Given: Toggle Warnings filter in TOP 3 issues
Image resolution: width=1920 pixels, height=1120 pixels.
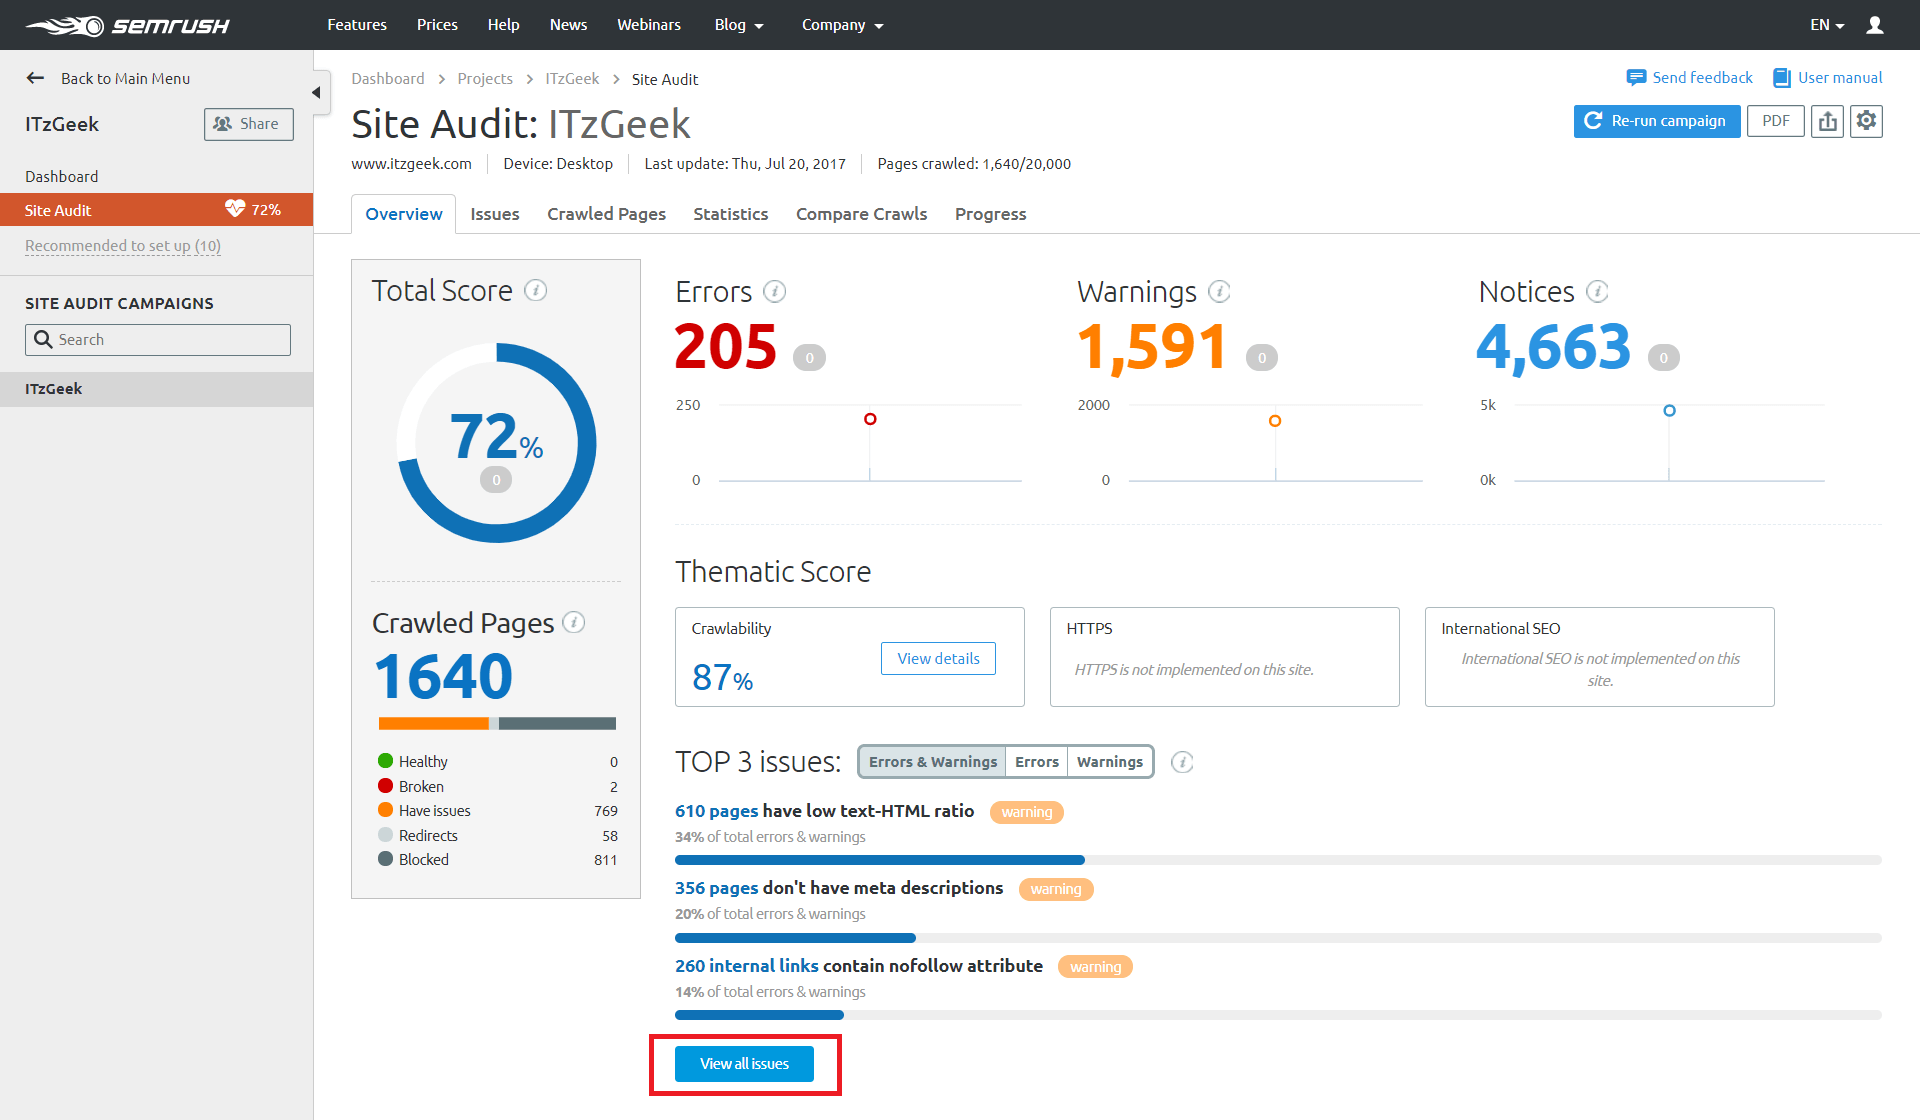Looking at the screenshot, I should tap(1110, 762).
